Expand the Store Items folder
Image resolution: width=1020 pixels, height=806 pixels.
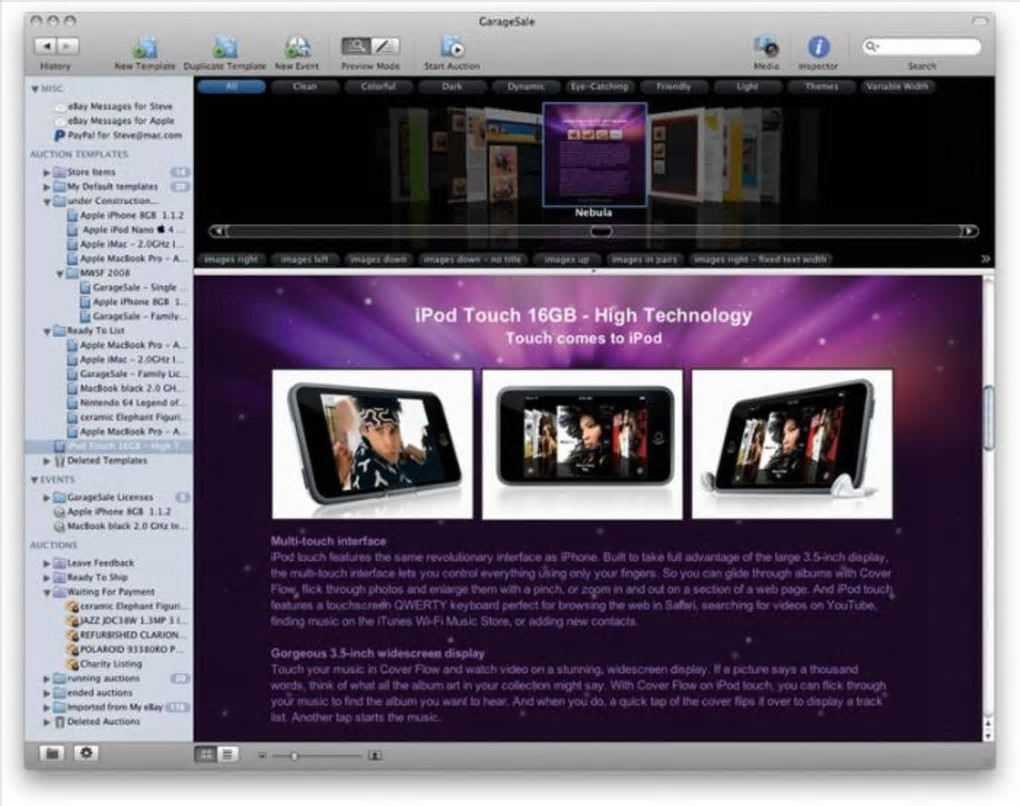click(46, 172)
